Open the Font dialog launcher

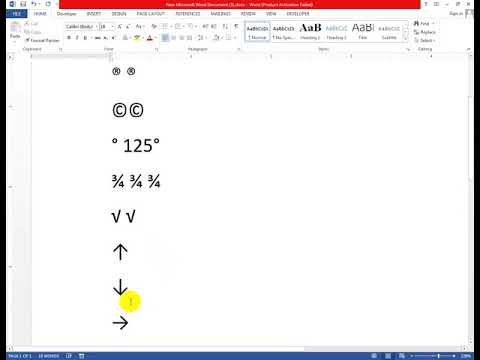[x=156, y=49]
